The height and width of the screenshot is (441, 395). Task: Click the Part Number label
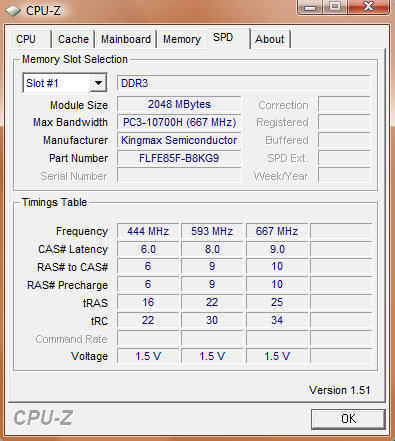[x=78, y=158]
